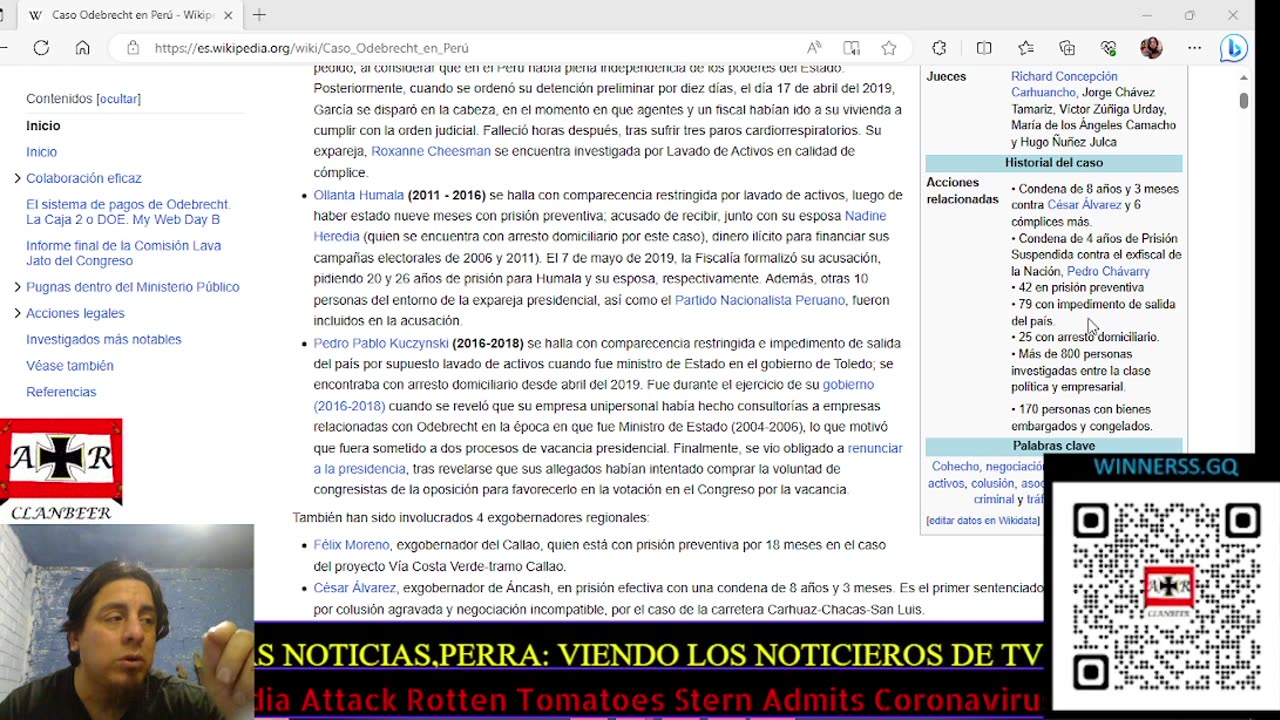Open Roxanne Cheesman article link
Screen dimensions: 1280x720
click(431, 151)
